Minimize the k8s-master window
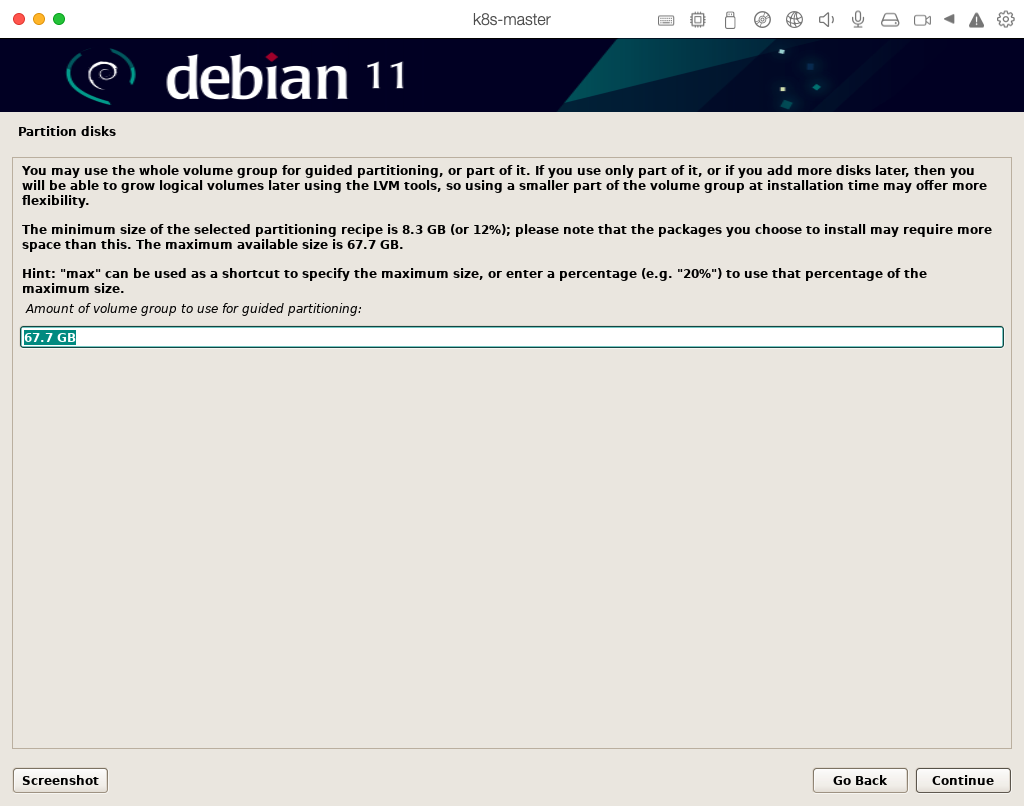 39,19
